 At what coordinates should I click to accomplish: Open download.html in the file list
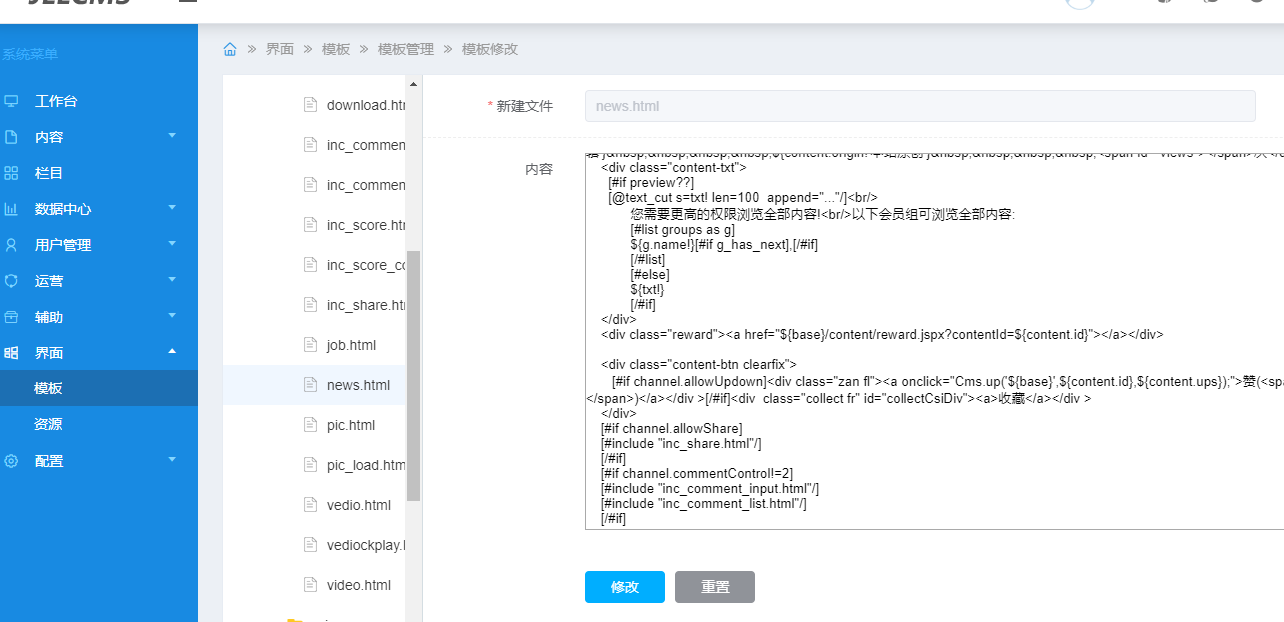coord(366,105)
